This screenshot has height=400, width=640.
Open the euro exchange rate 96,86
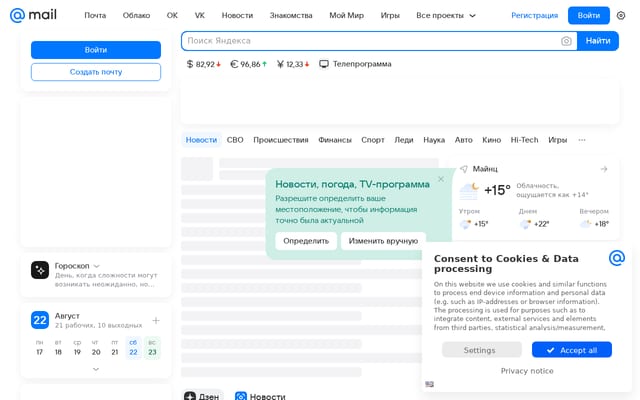248,64
